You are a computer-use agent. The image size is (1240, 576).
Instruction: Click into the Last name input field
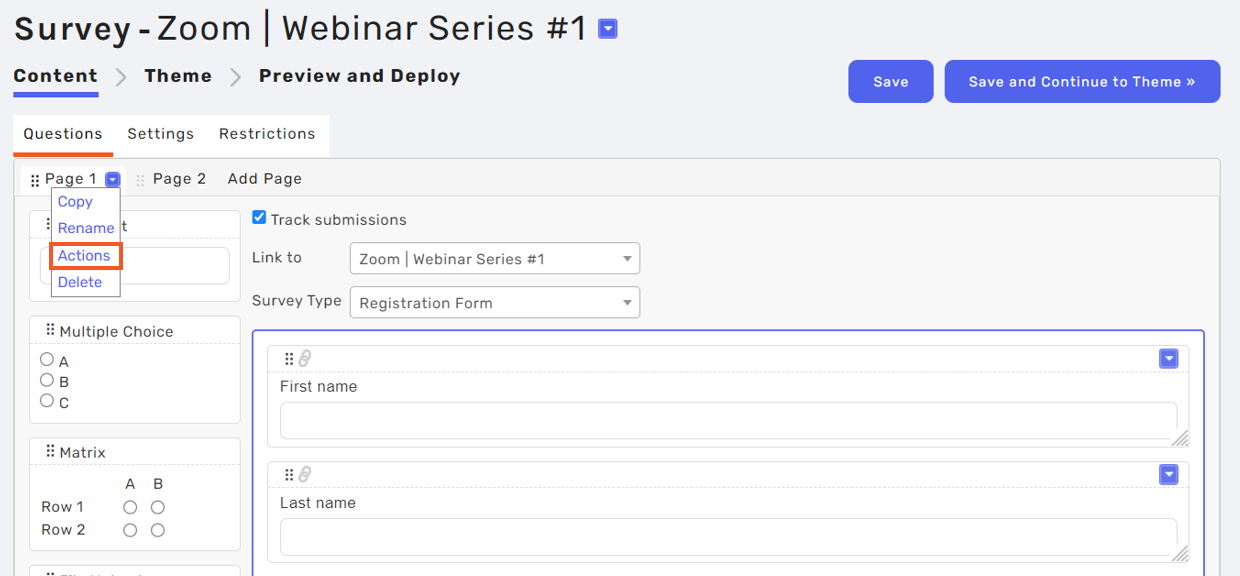728,537
